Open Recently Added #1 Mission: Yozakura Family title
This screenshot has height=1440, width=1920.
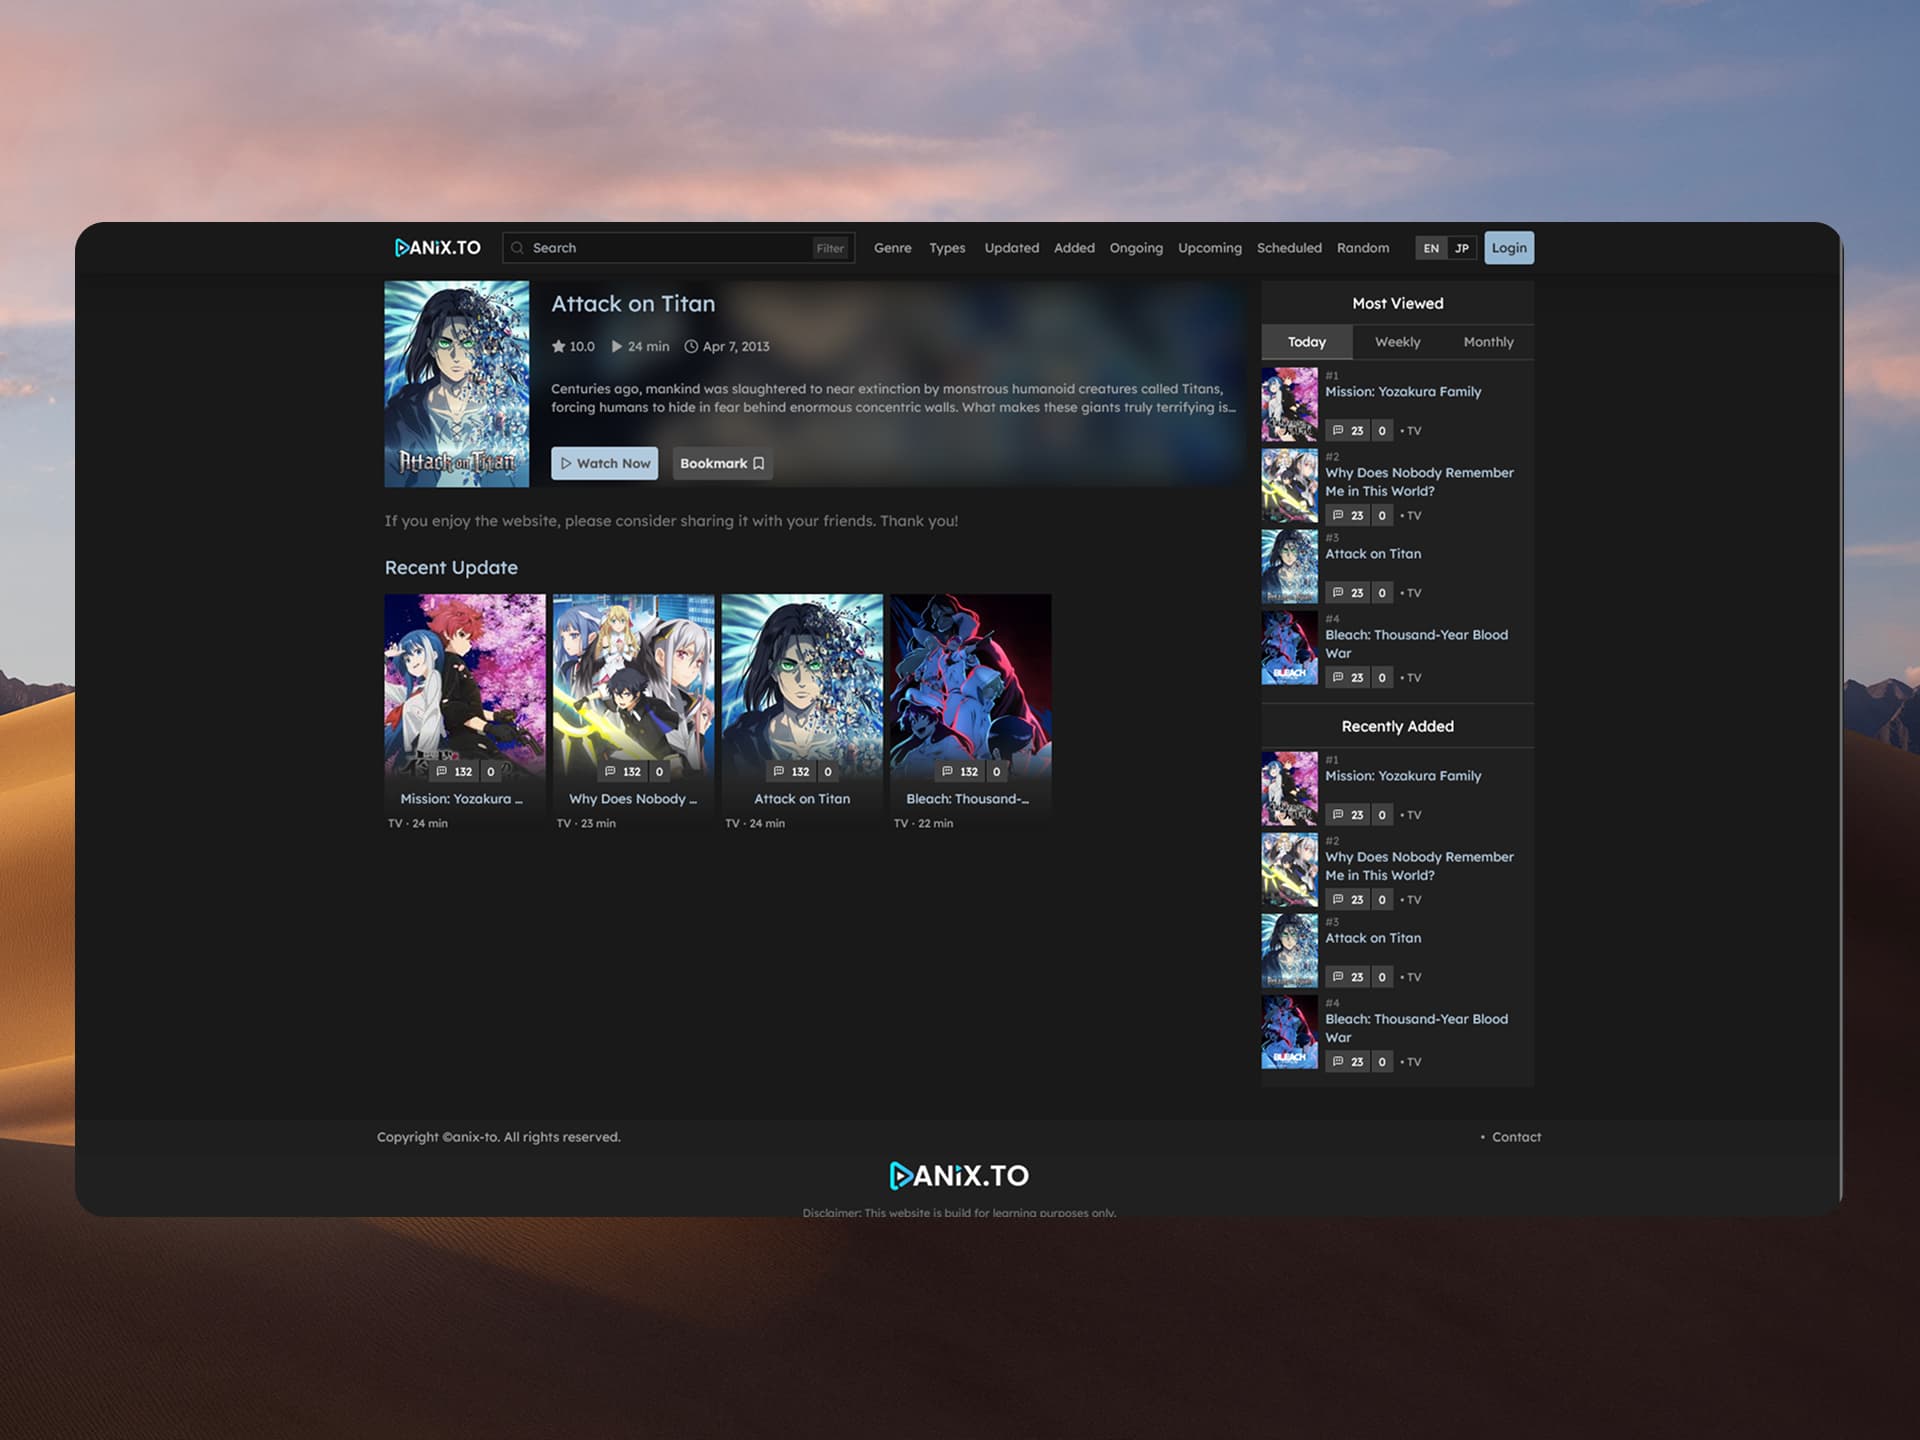[x=1403, y=776]
